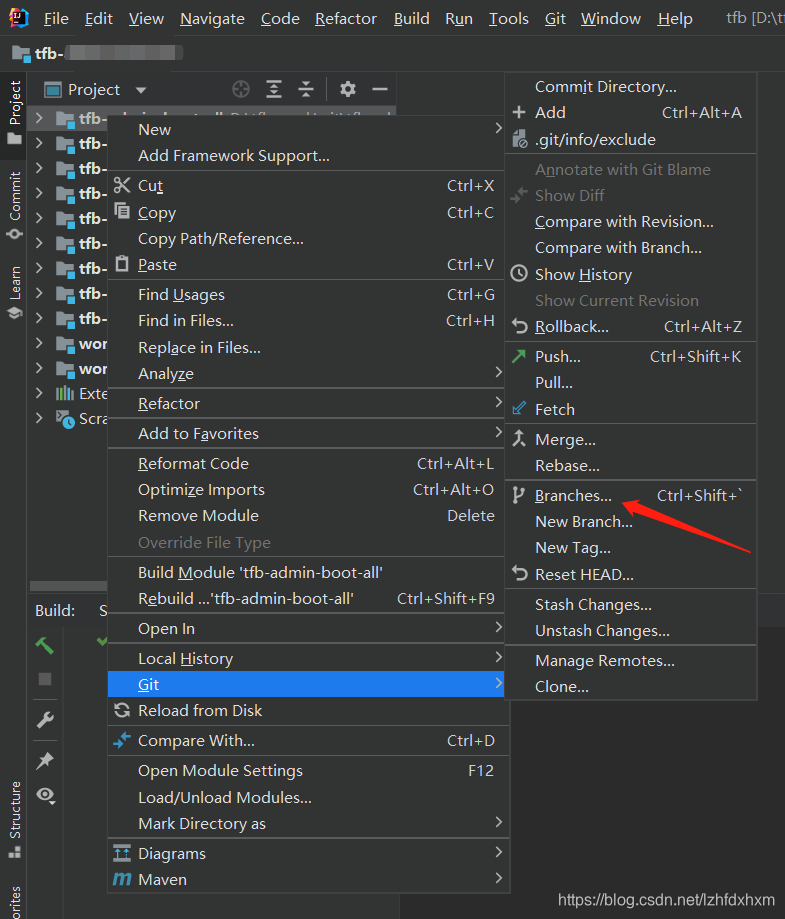Choose Reset HEAD... entry
The width and height of the screenshot is (785, 919).
(x=631, y=574)
